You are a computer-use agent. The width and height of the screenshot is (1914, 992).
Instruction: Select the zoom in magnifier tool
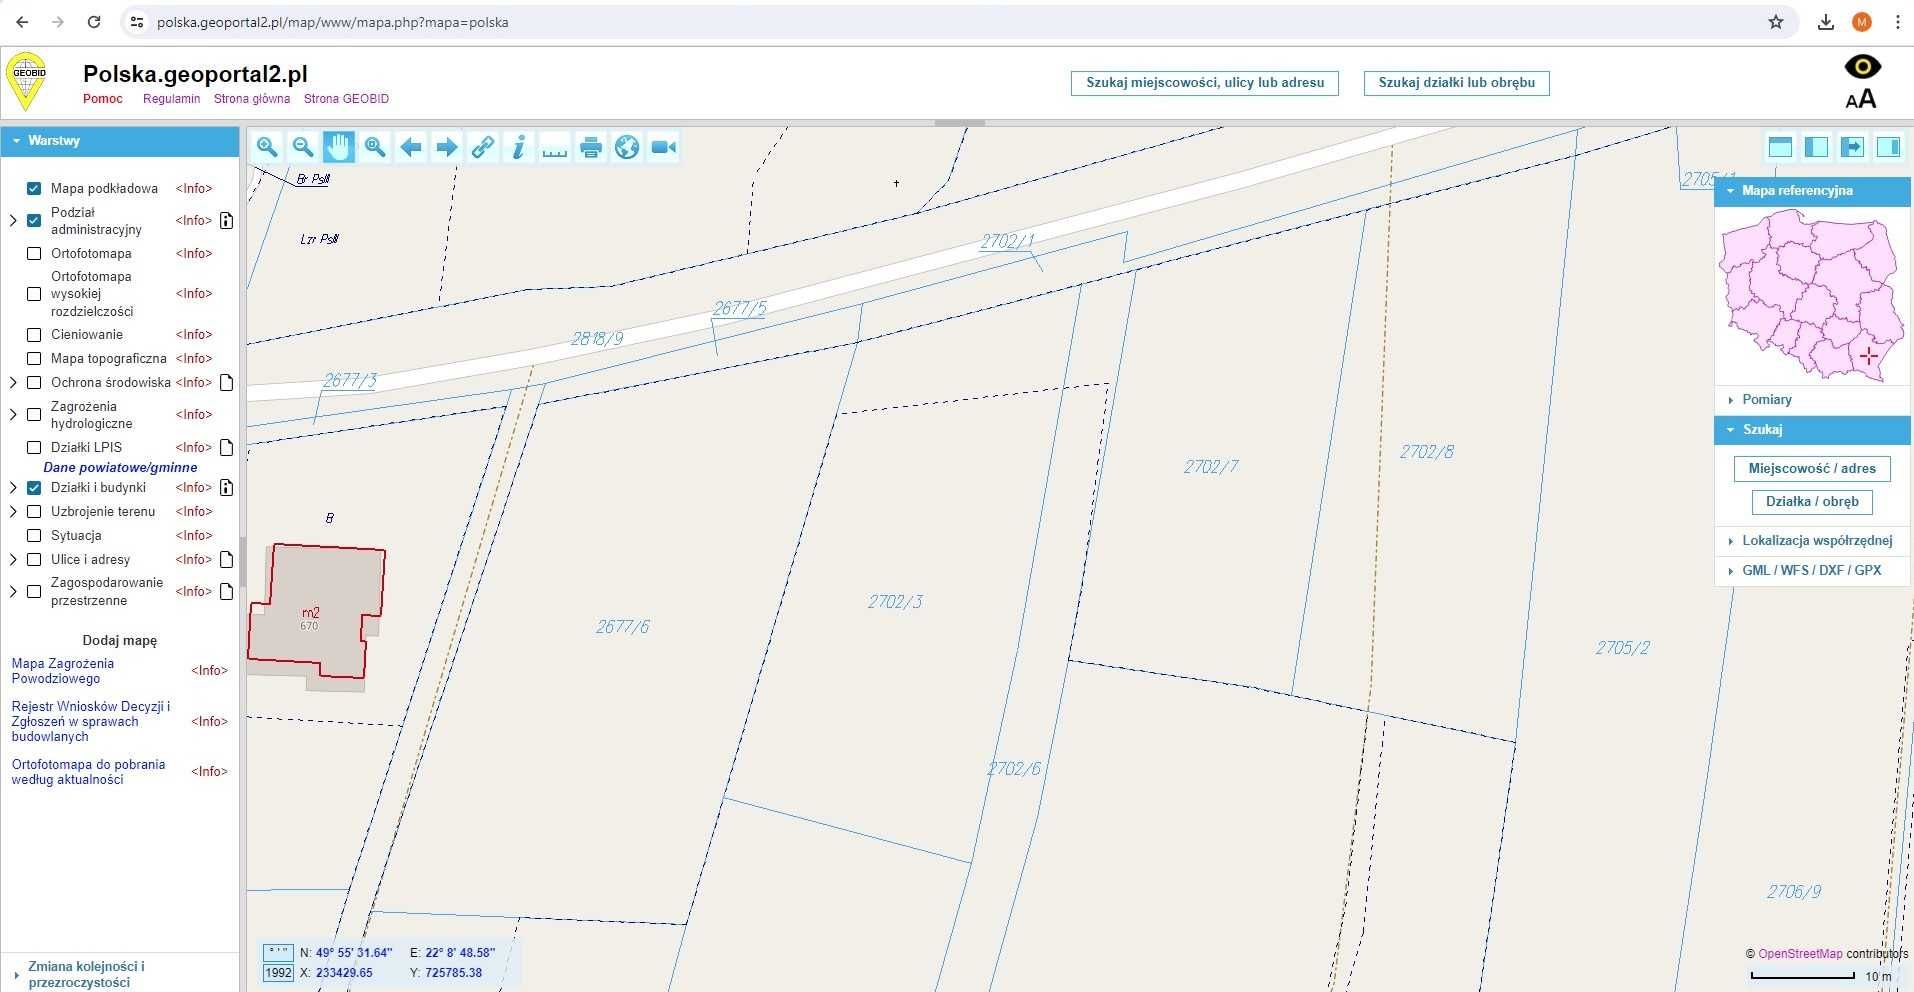point(267,148)
